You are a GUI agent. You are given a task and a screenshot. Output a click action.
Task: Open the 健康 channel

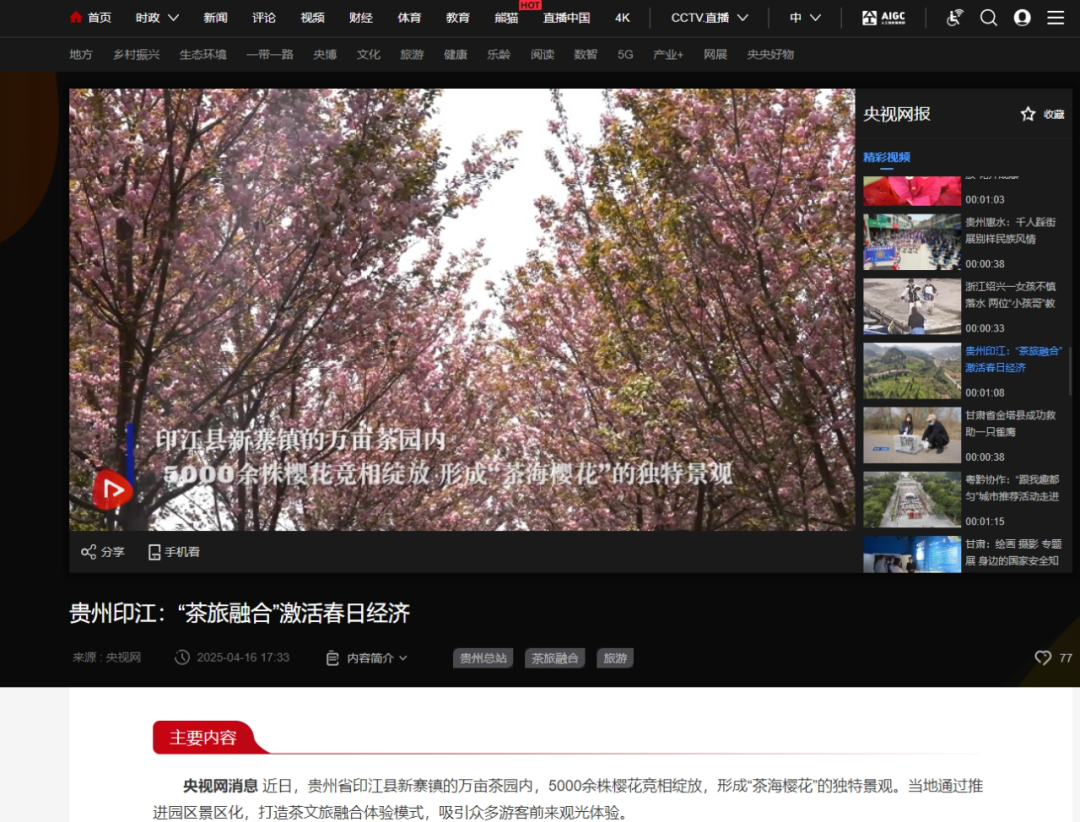click(x=455, y=54)
